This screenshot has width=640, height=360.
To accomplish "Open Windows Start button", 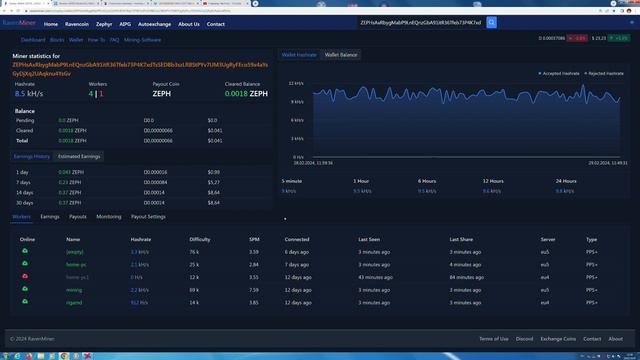I will [5, 356].
